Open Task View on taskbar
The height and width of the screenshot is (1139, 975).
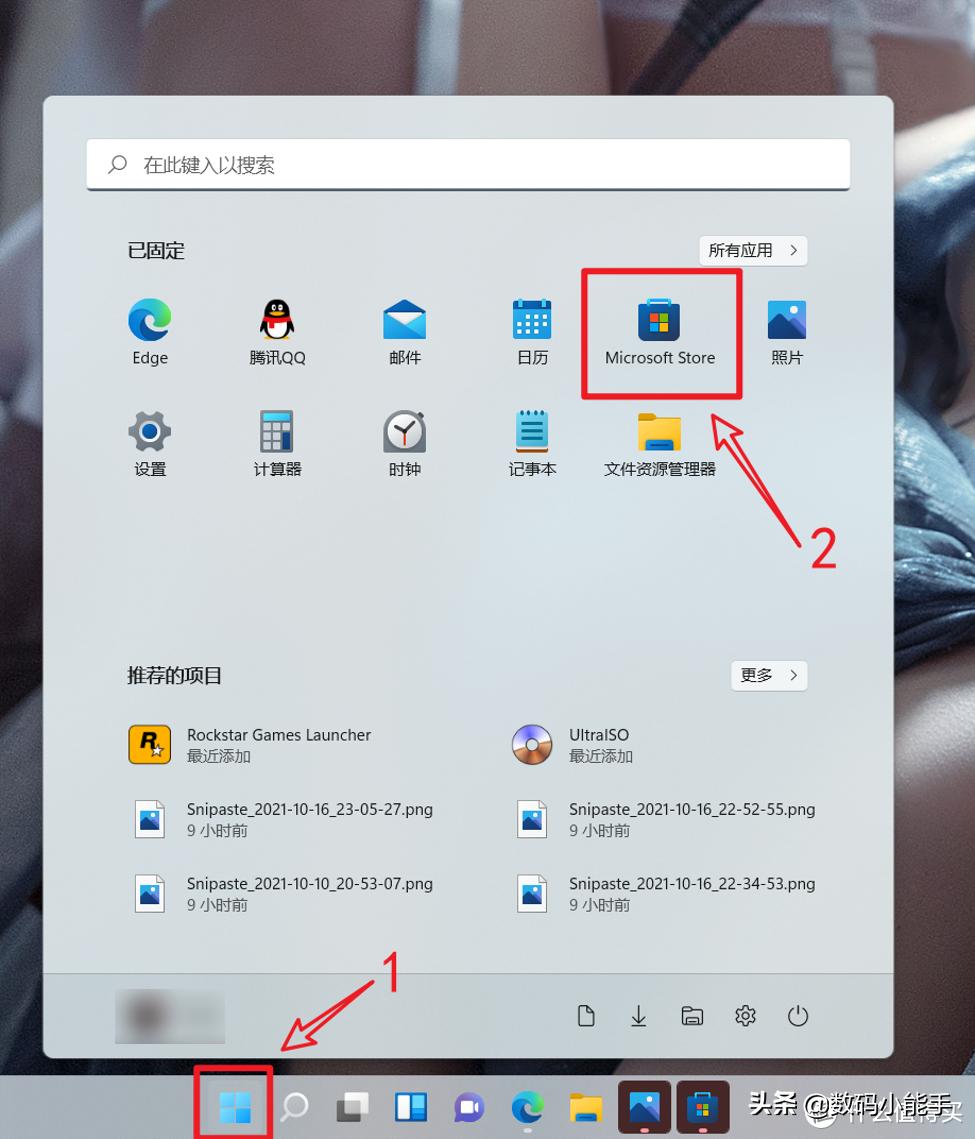[x=352, y=1107]
